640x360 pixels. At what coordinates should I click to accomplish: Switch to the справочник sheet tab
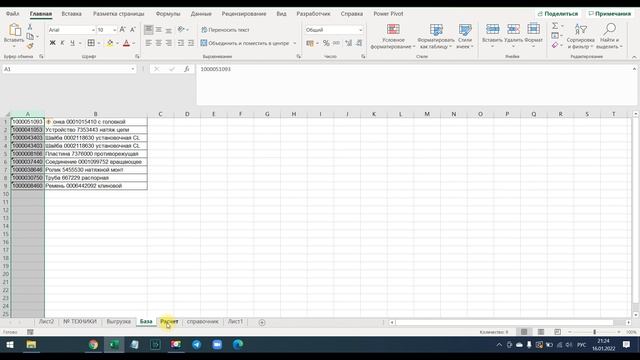(202, 322)
